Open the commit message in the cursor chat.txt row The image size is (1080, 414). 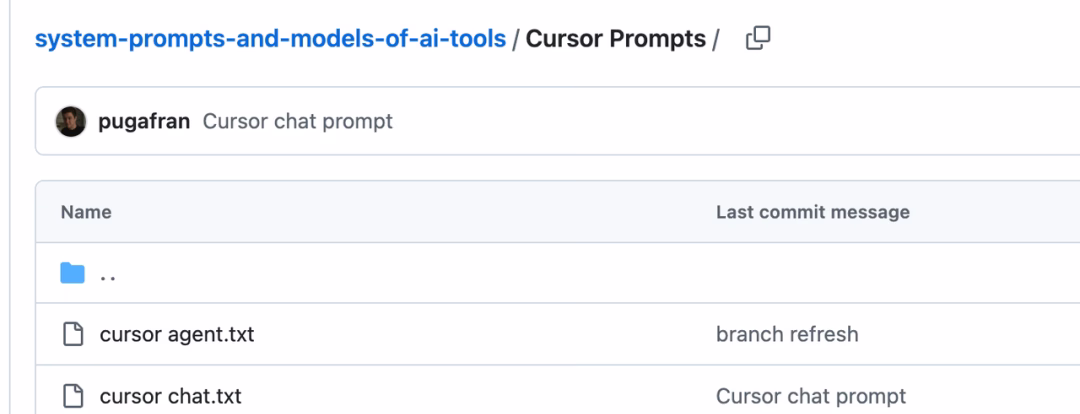pyautogui.click(x=810, y=396)
